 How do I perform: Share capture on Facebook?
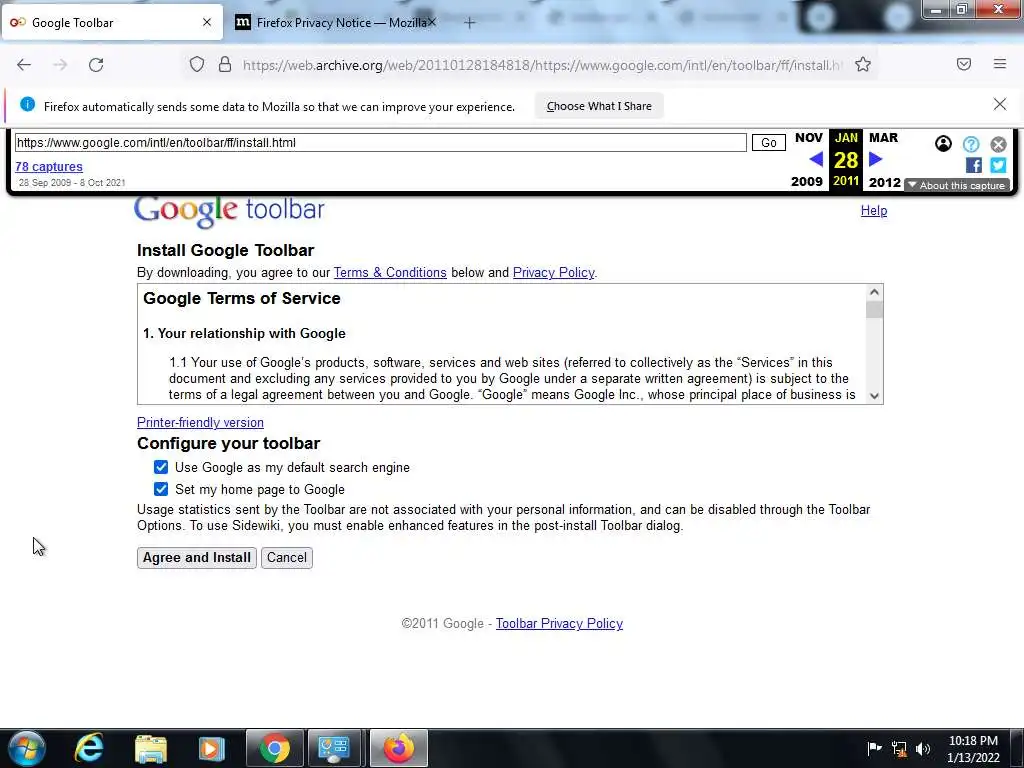pos(973,165)
